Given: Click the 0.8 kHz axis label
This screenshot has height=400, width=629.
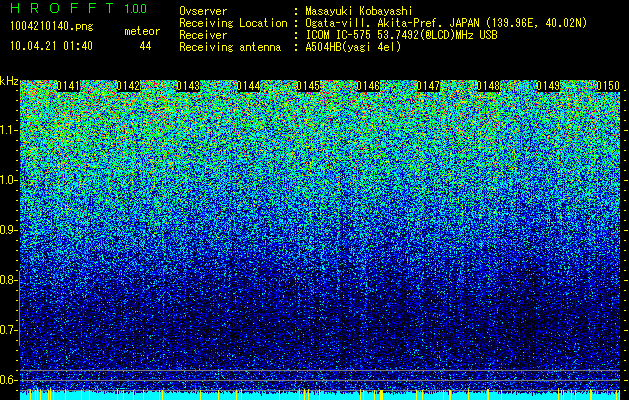Looking at the screenshot, I should tap(8, 280).
